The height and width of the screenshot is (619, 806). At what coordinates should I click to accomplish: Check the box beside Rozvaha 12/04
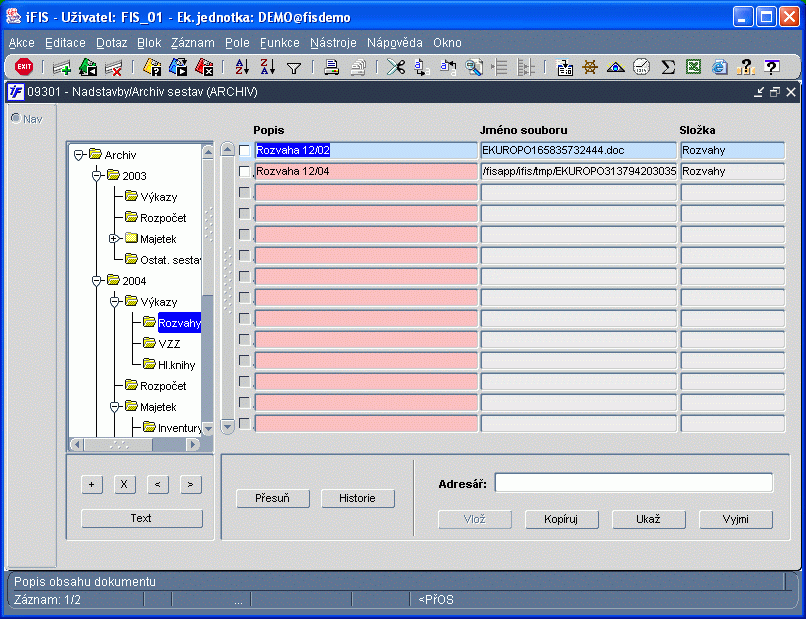[x=245, y=172]
